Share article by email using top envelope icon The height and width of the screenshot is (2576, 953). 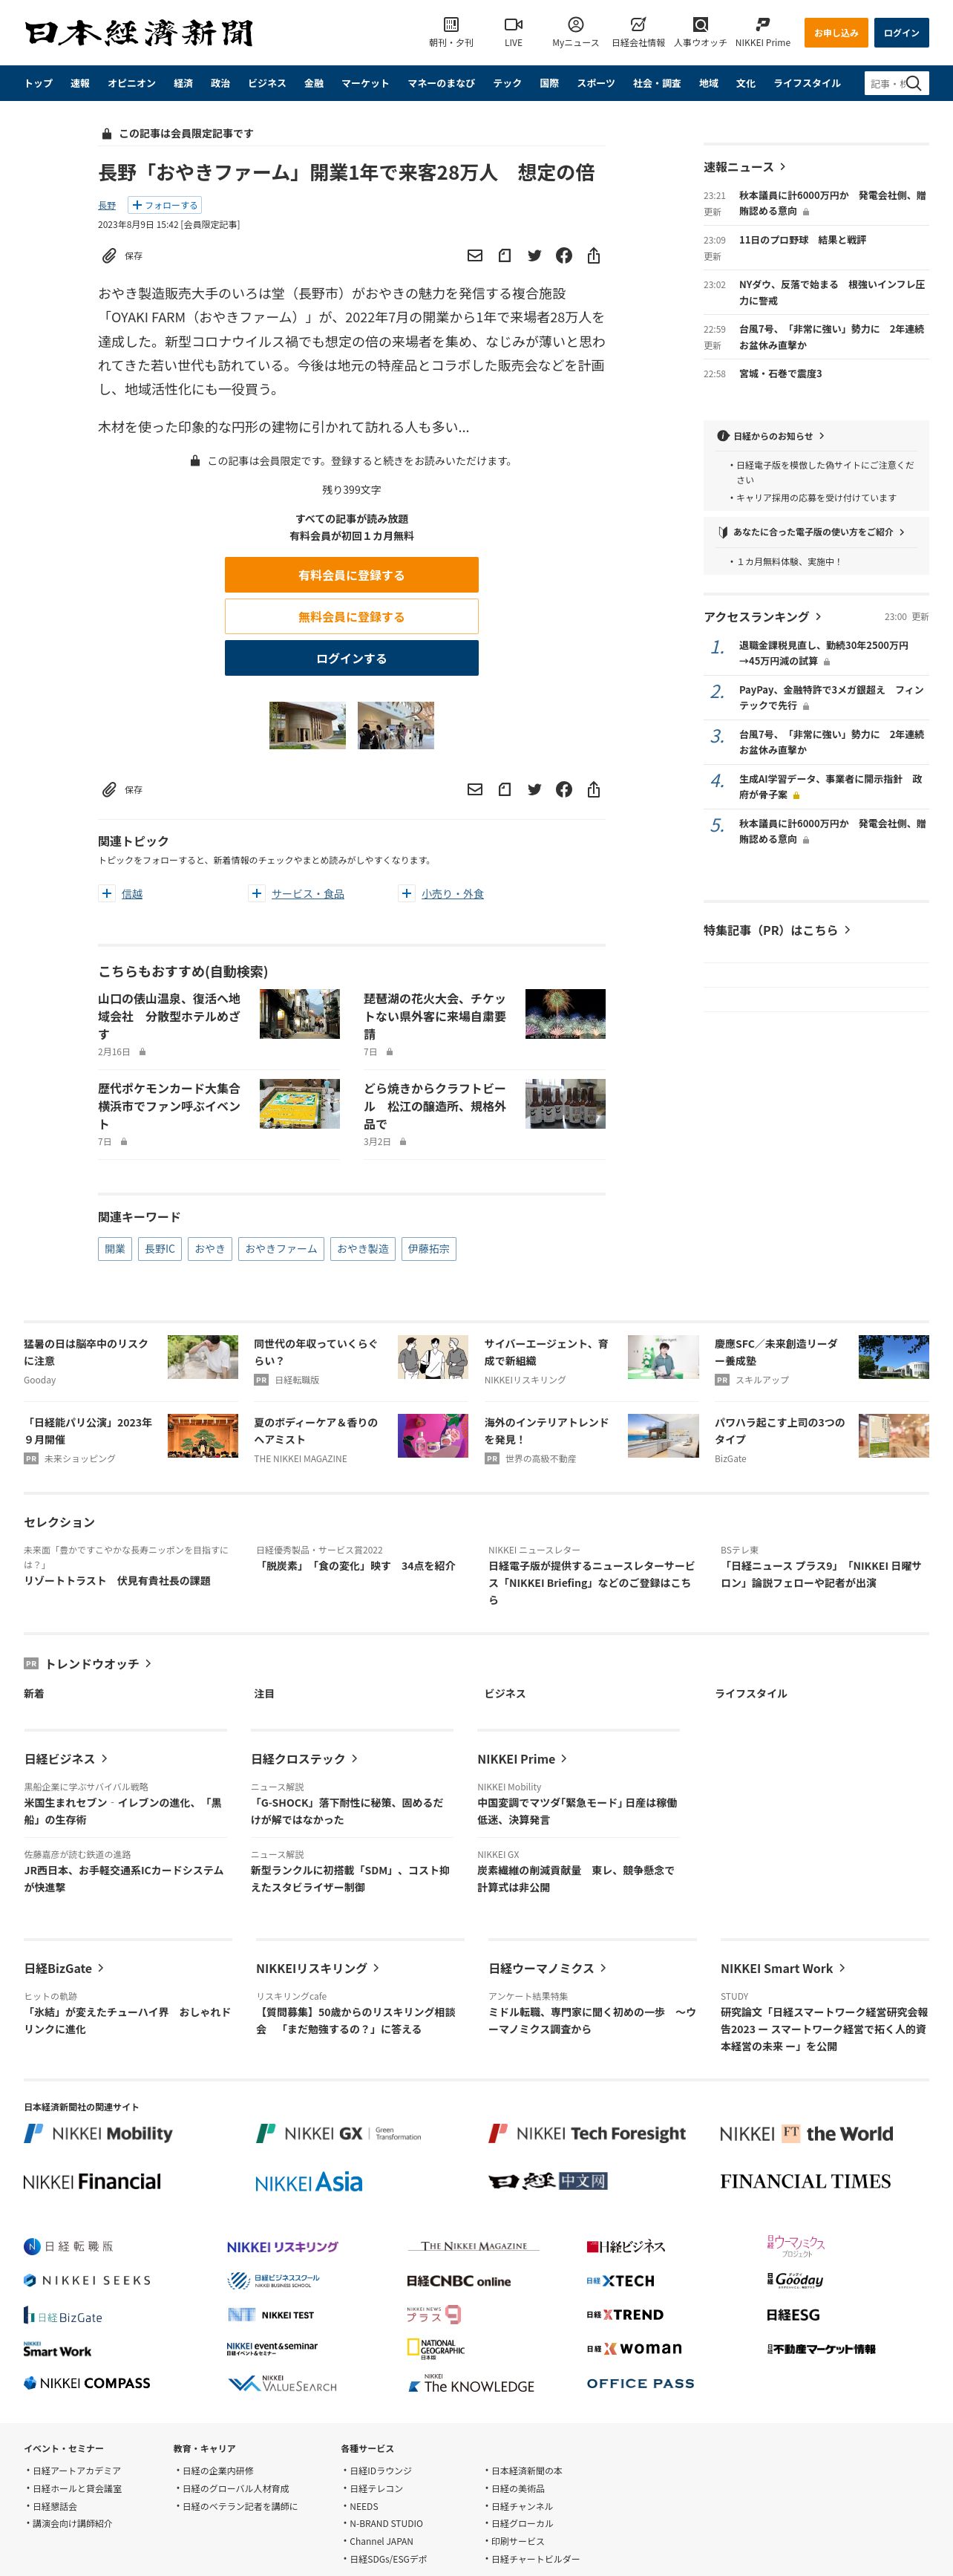[475, 256]
